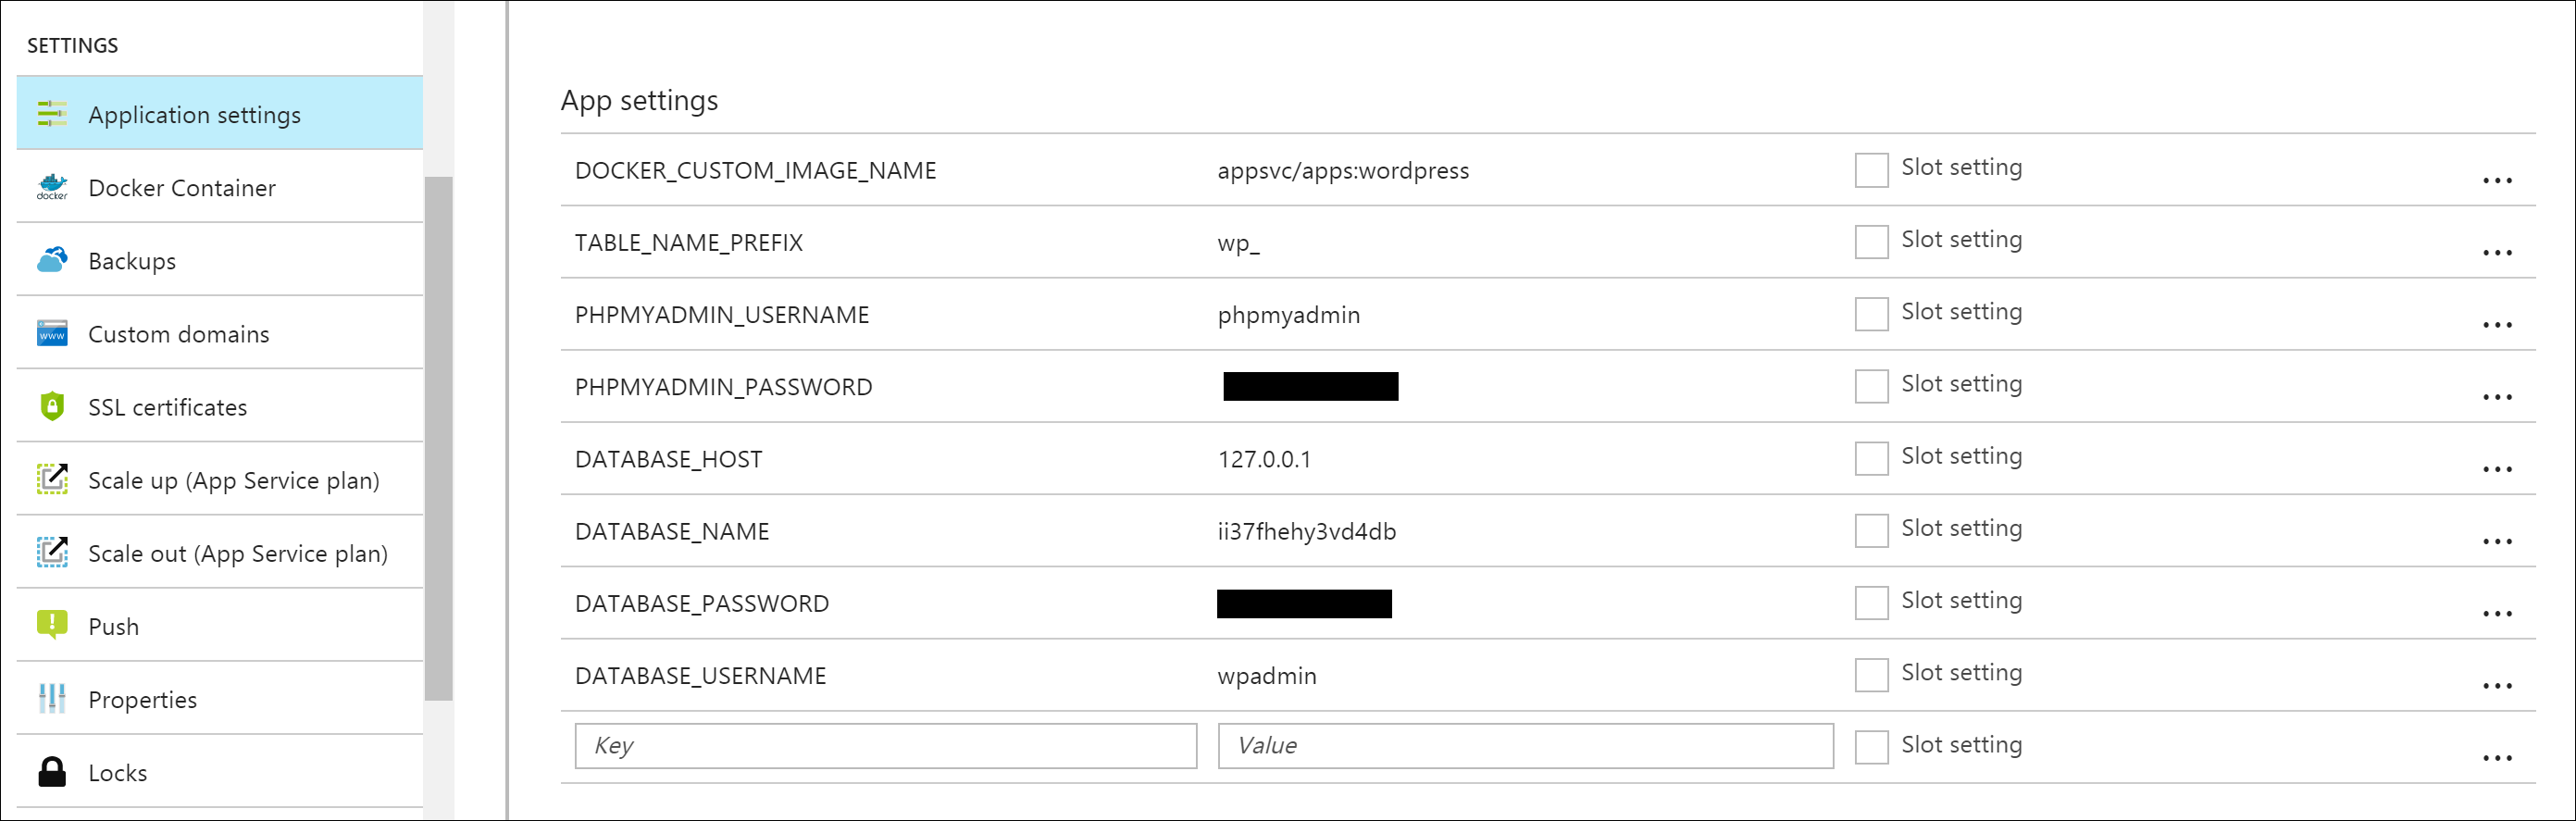Click the Backups cloud icon

pos(52,260)
